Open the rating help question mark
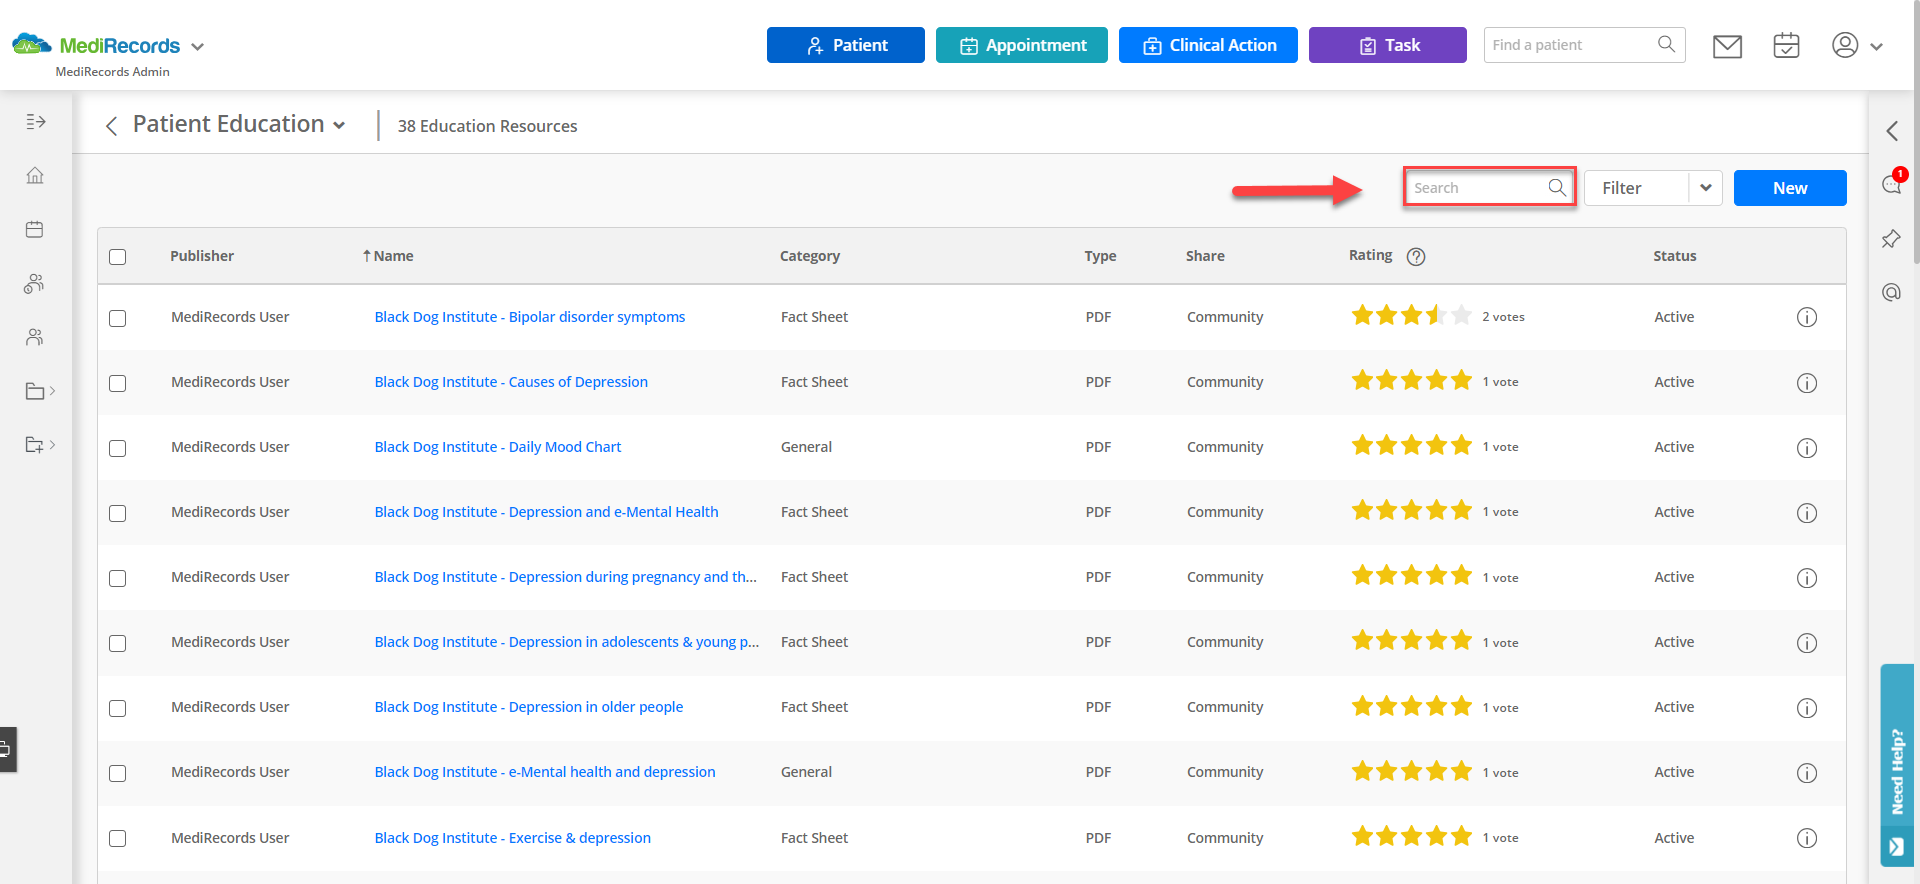Screen dimensions: 1920x884 point(1416,256)
